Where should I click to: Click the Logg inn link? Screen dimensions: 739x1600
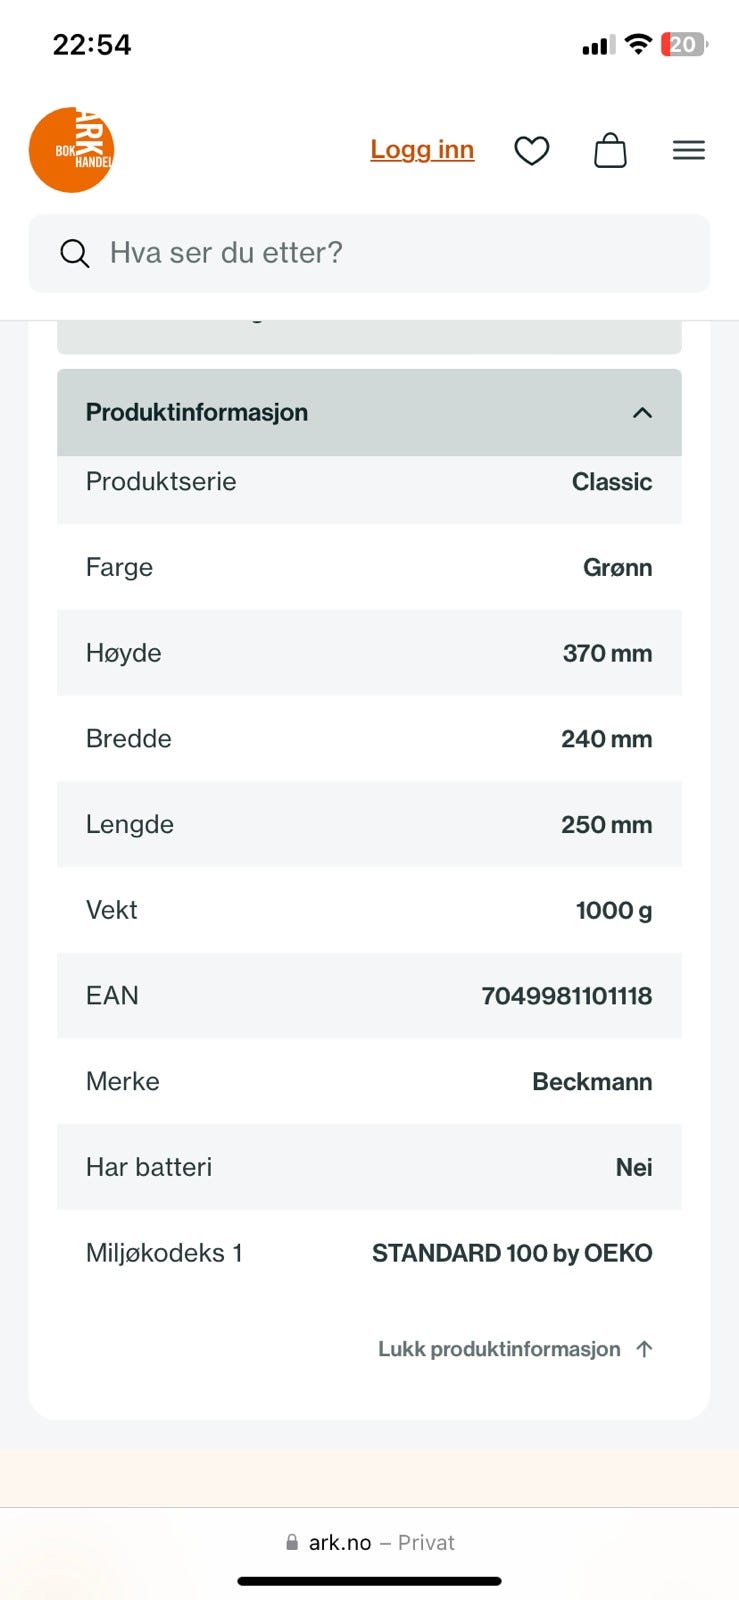pyautogui.click(x=422, y=150)
